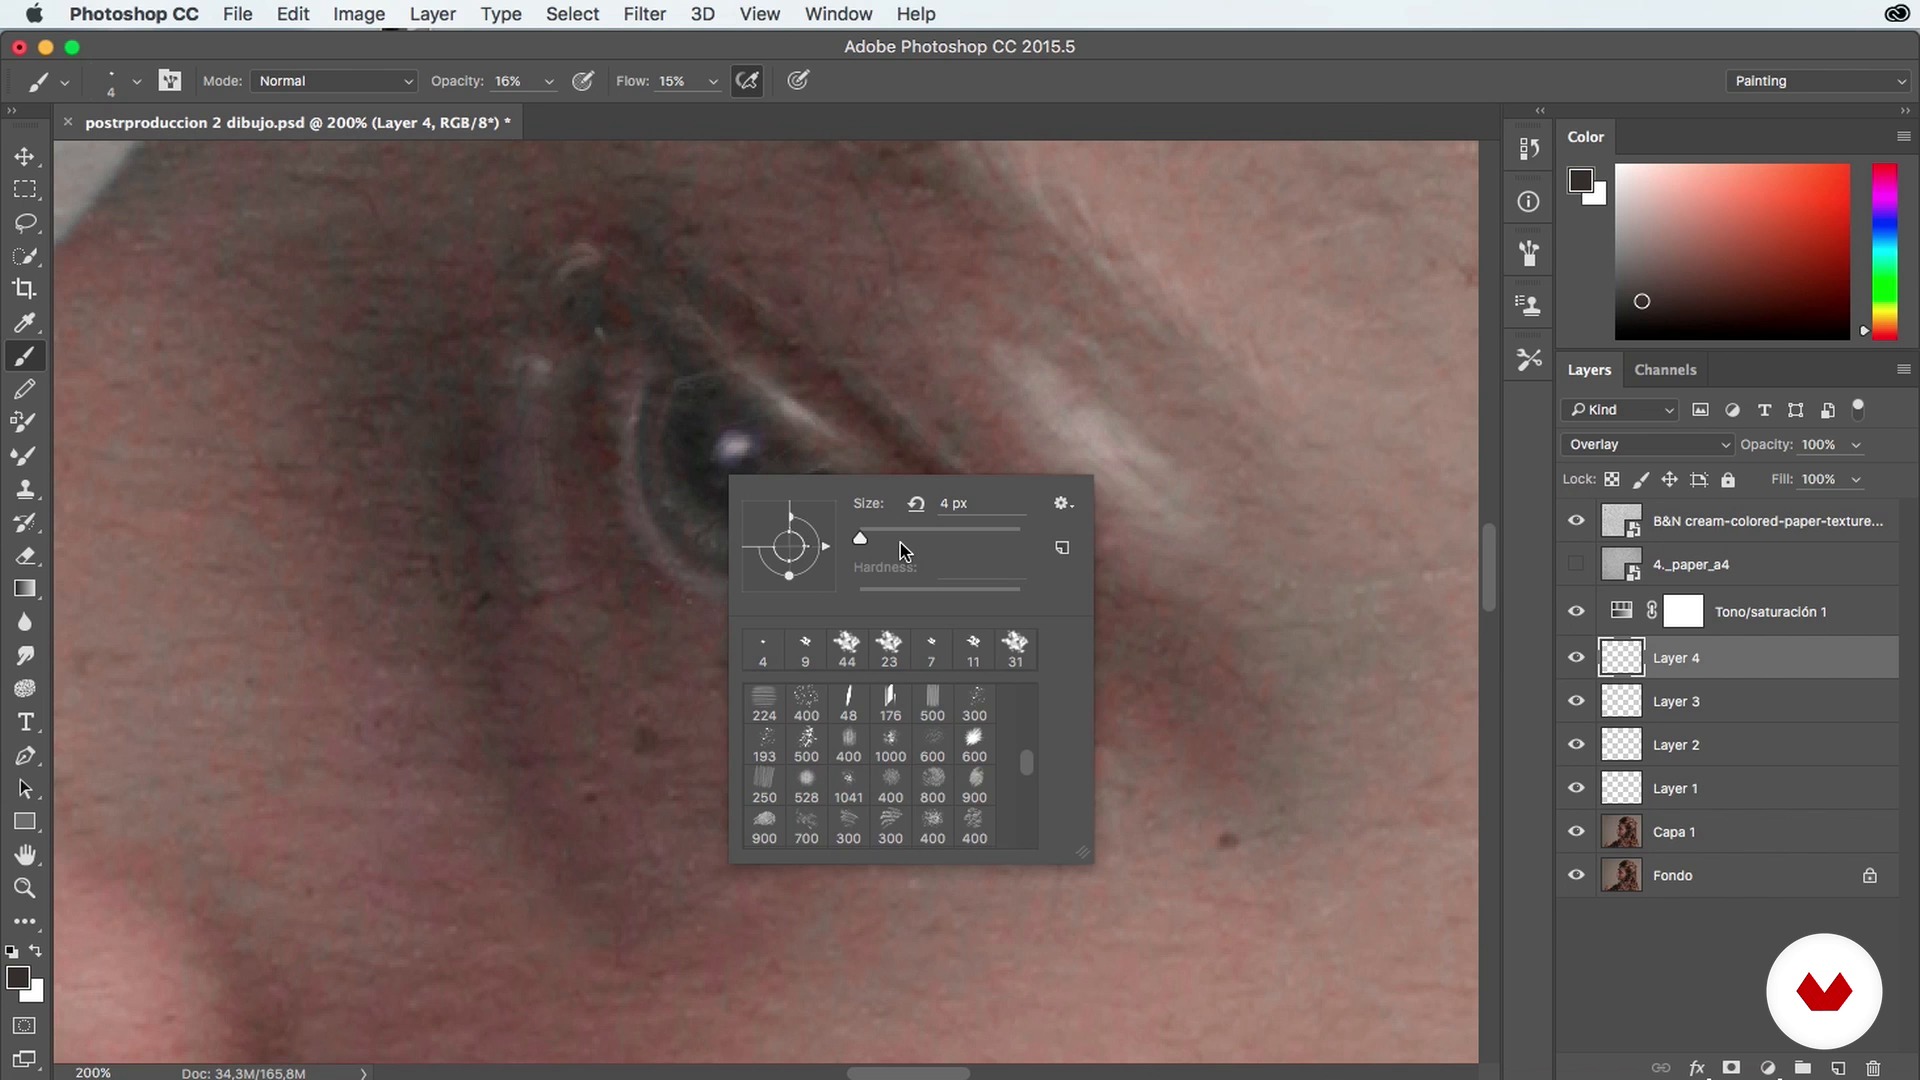Screen dimensions: 1920x1080
Task: Hide the Tono/saturación 1 layer
Action: point(1576,611)
